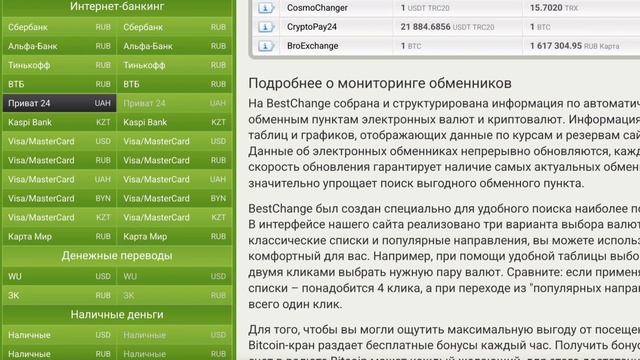Screen dimensions: 640x360
Task: Choose Visa/MasterCard RUB in the right column
Action: (174, 160)
